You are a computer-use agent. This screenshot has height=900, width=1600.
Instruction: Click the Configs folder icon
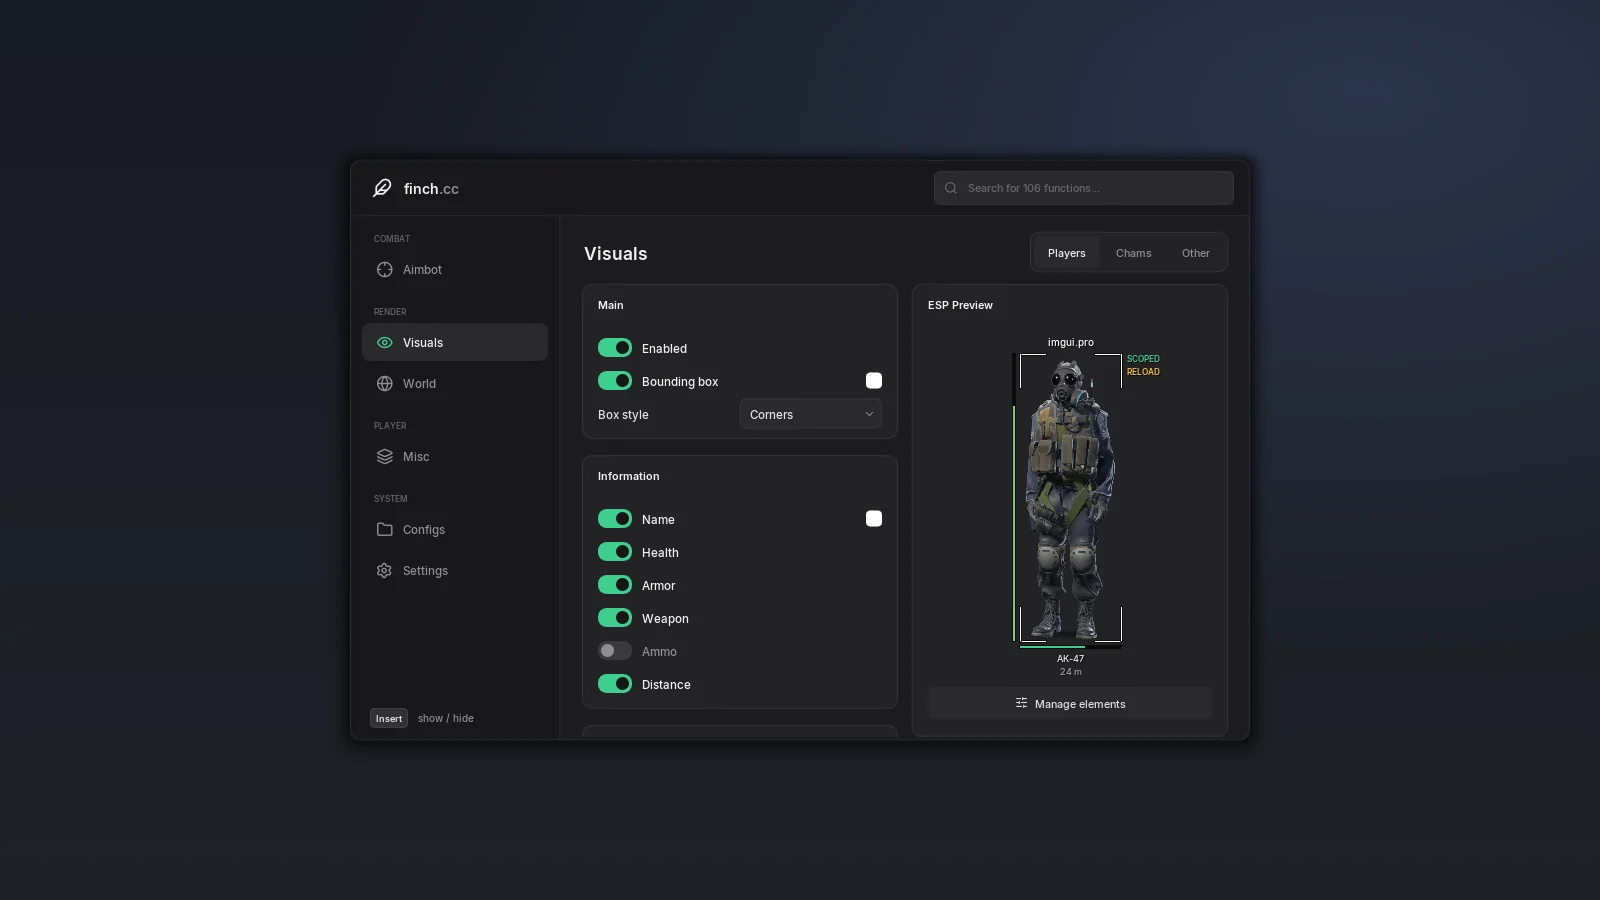[x=384, y=530]
